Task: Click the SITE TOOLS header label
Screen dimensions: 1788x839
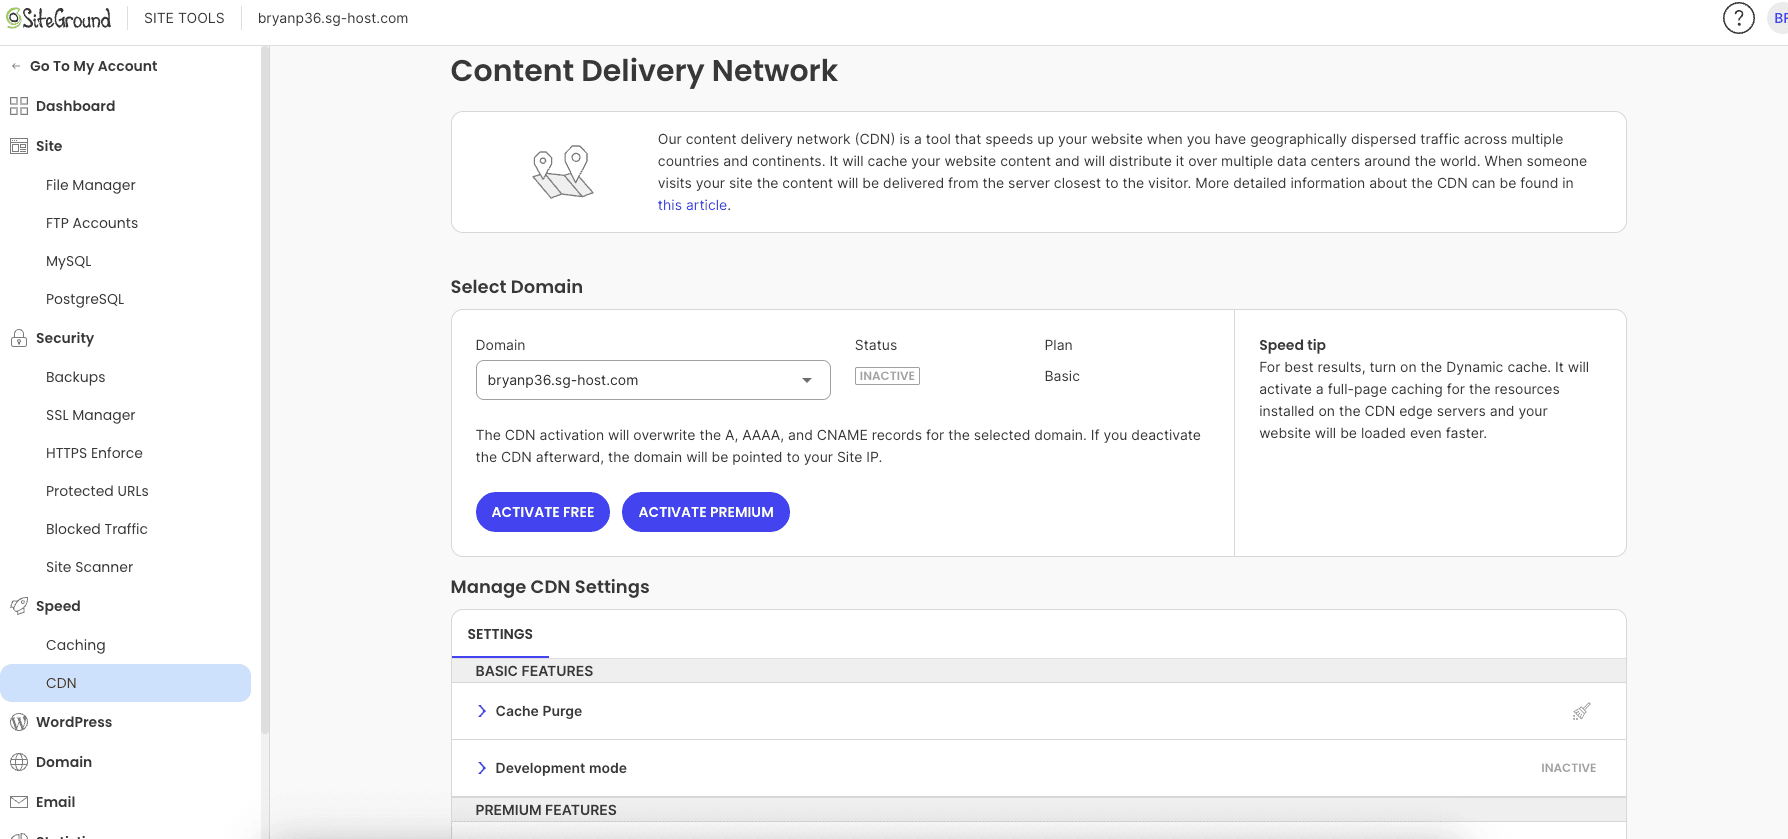Action: tap(184, 18)
